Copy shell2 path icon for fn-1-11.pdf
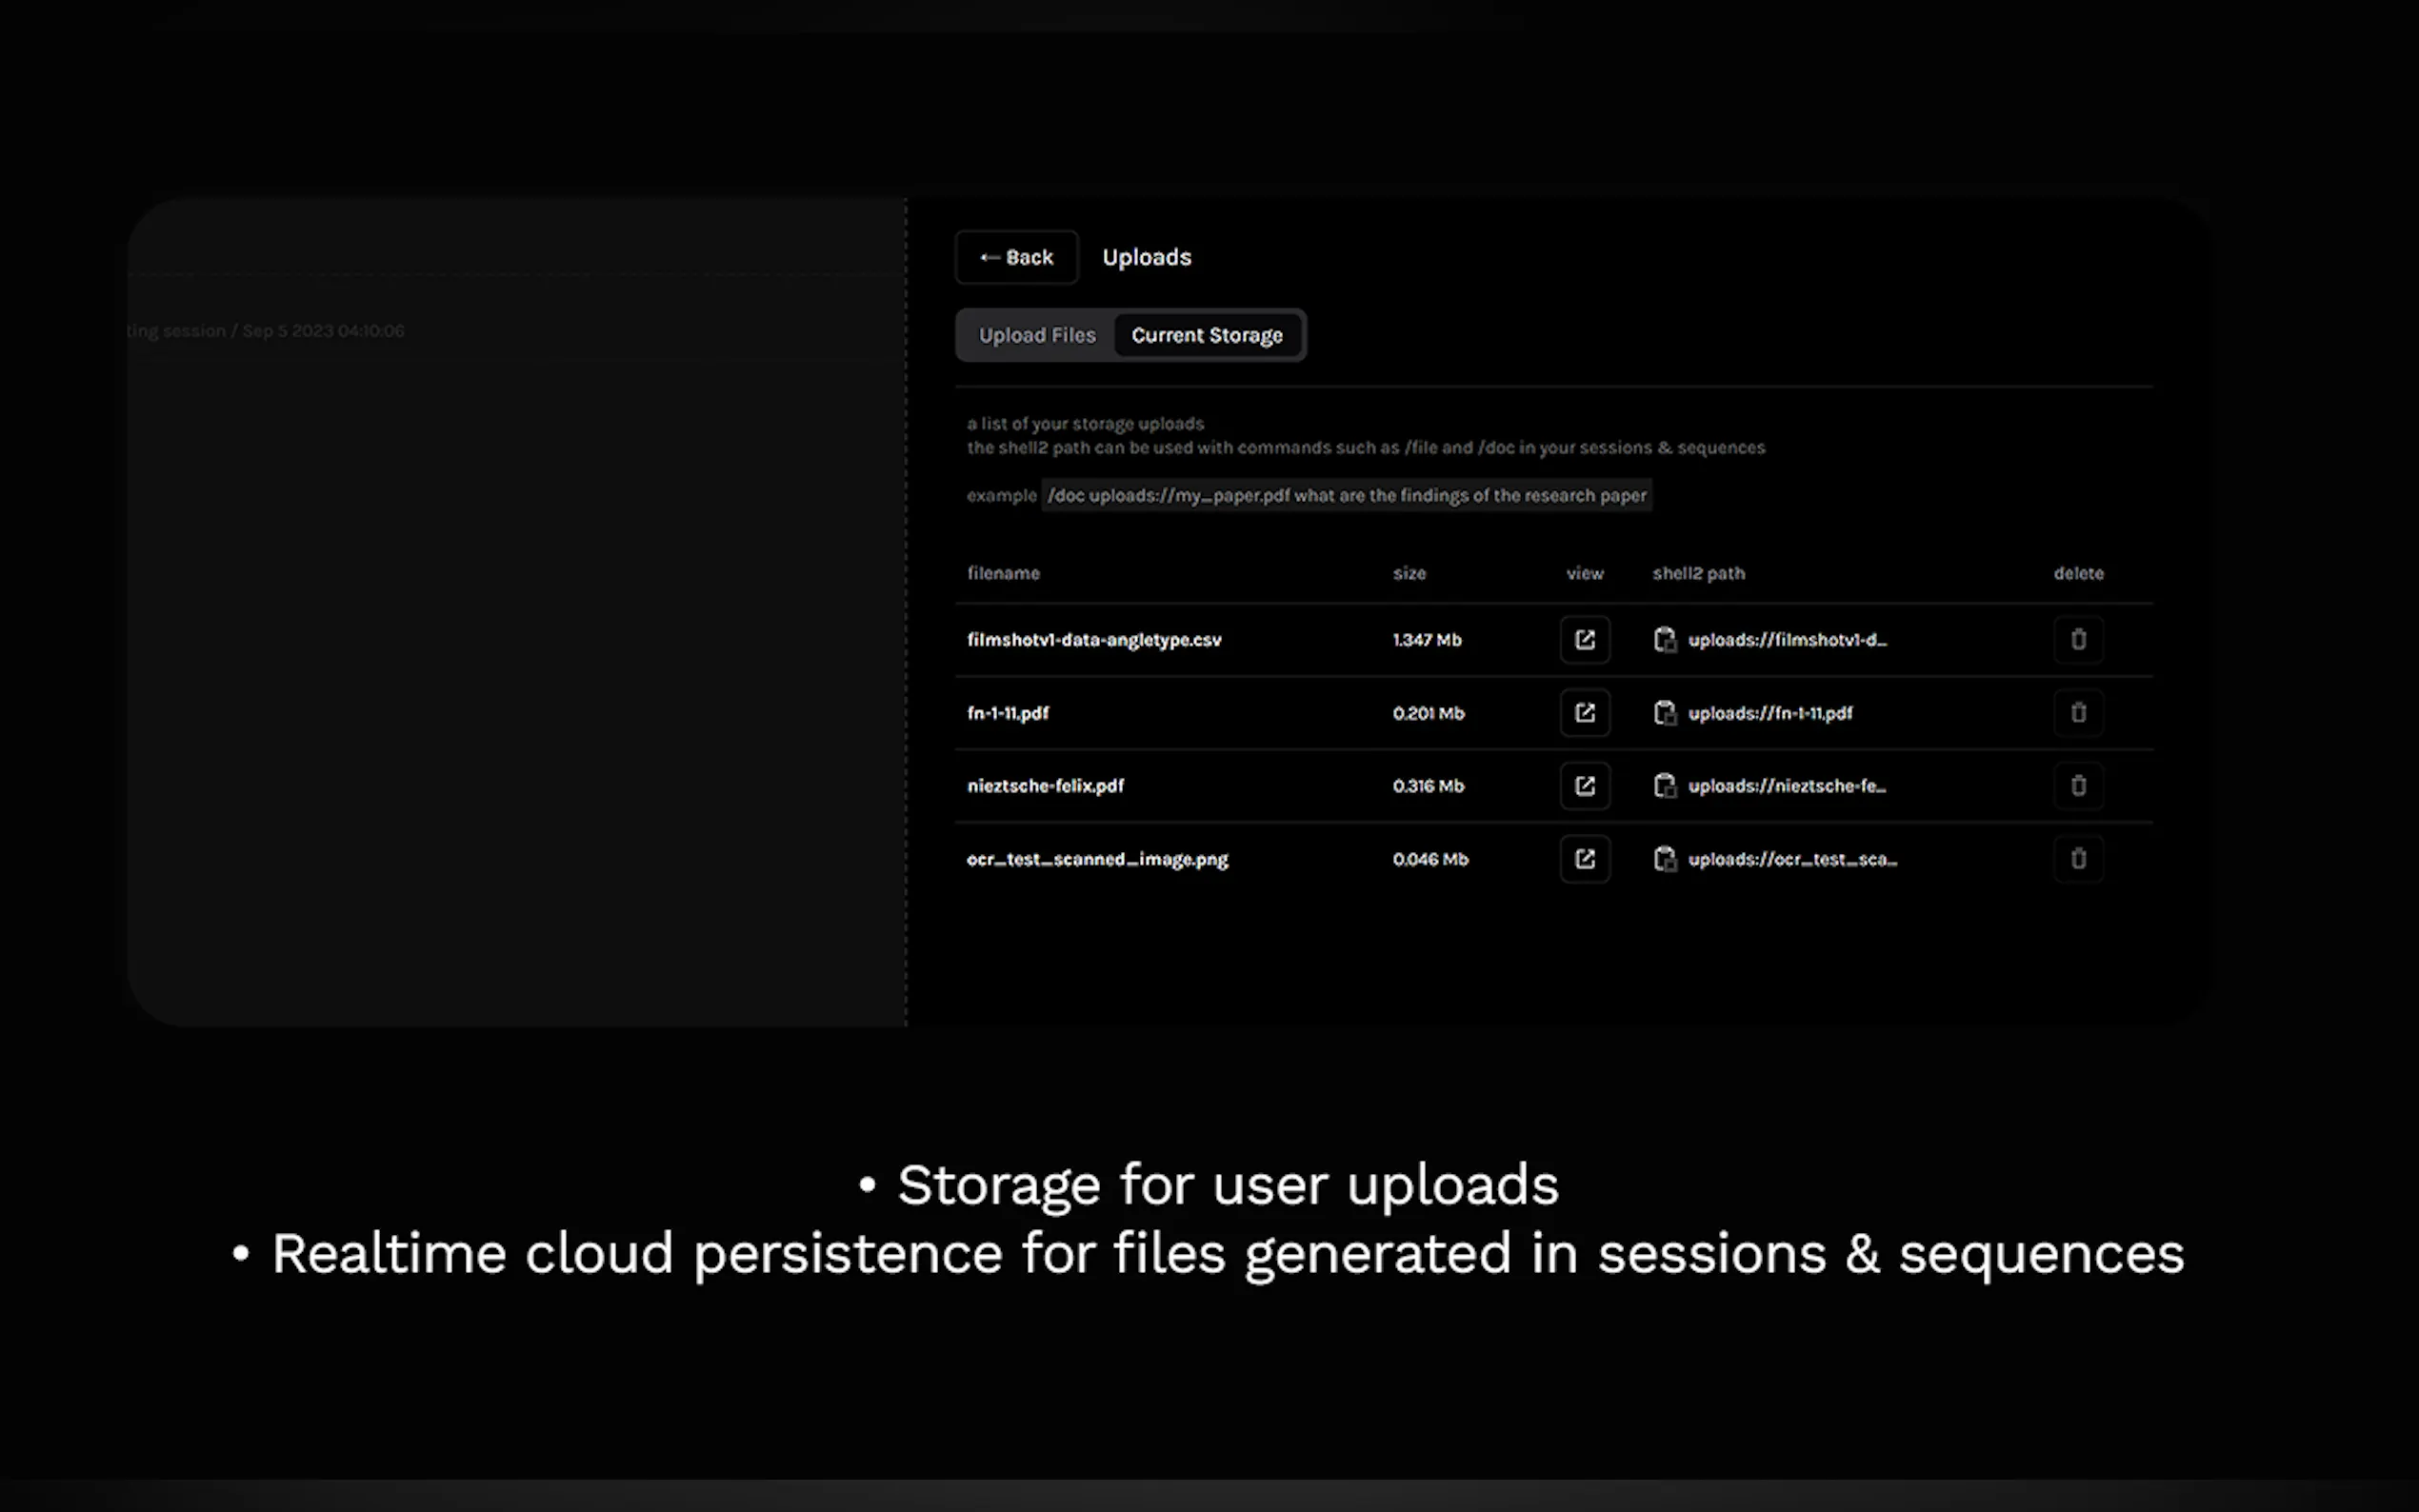 (1664, 713)
